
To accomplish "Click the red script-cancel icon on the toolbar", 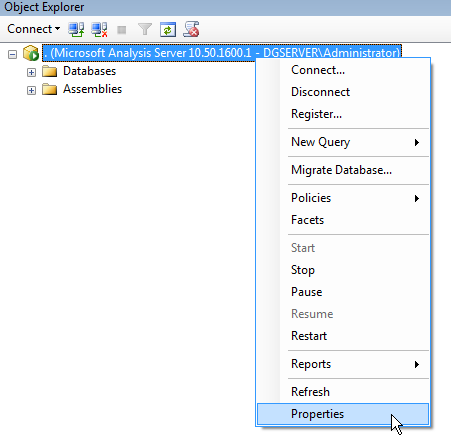I will (x=191, y=29).
